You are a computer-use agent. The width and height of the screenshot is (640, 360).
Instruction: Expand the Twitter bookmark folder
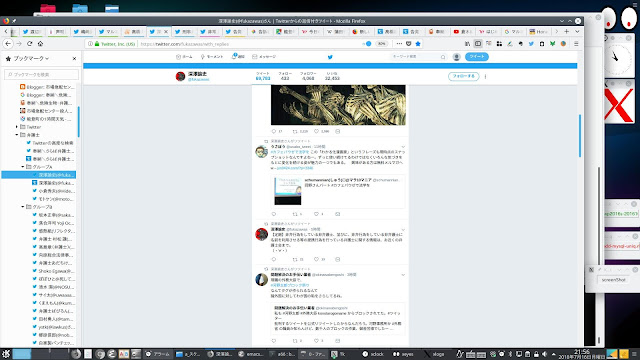[17, 127]
